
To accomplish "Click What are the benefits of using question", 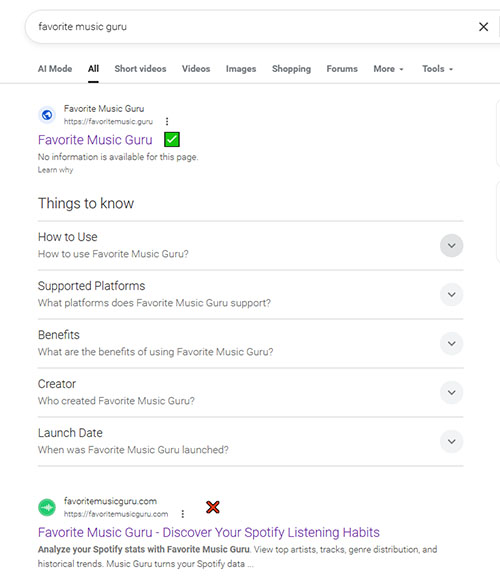I will click(155, 352).
